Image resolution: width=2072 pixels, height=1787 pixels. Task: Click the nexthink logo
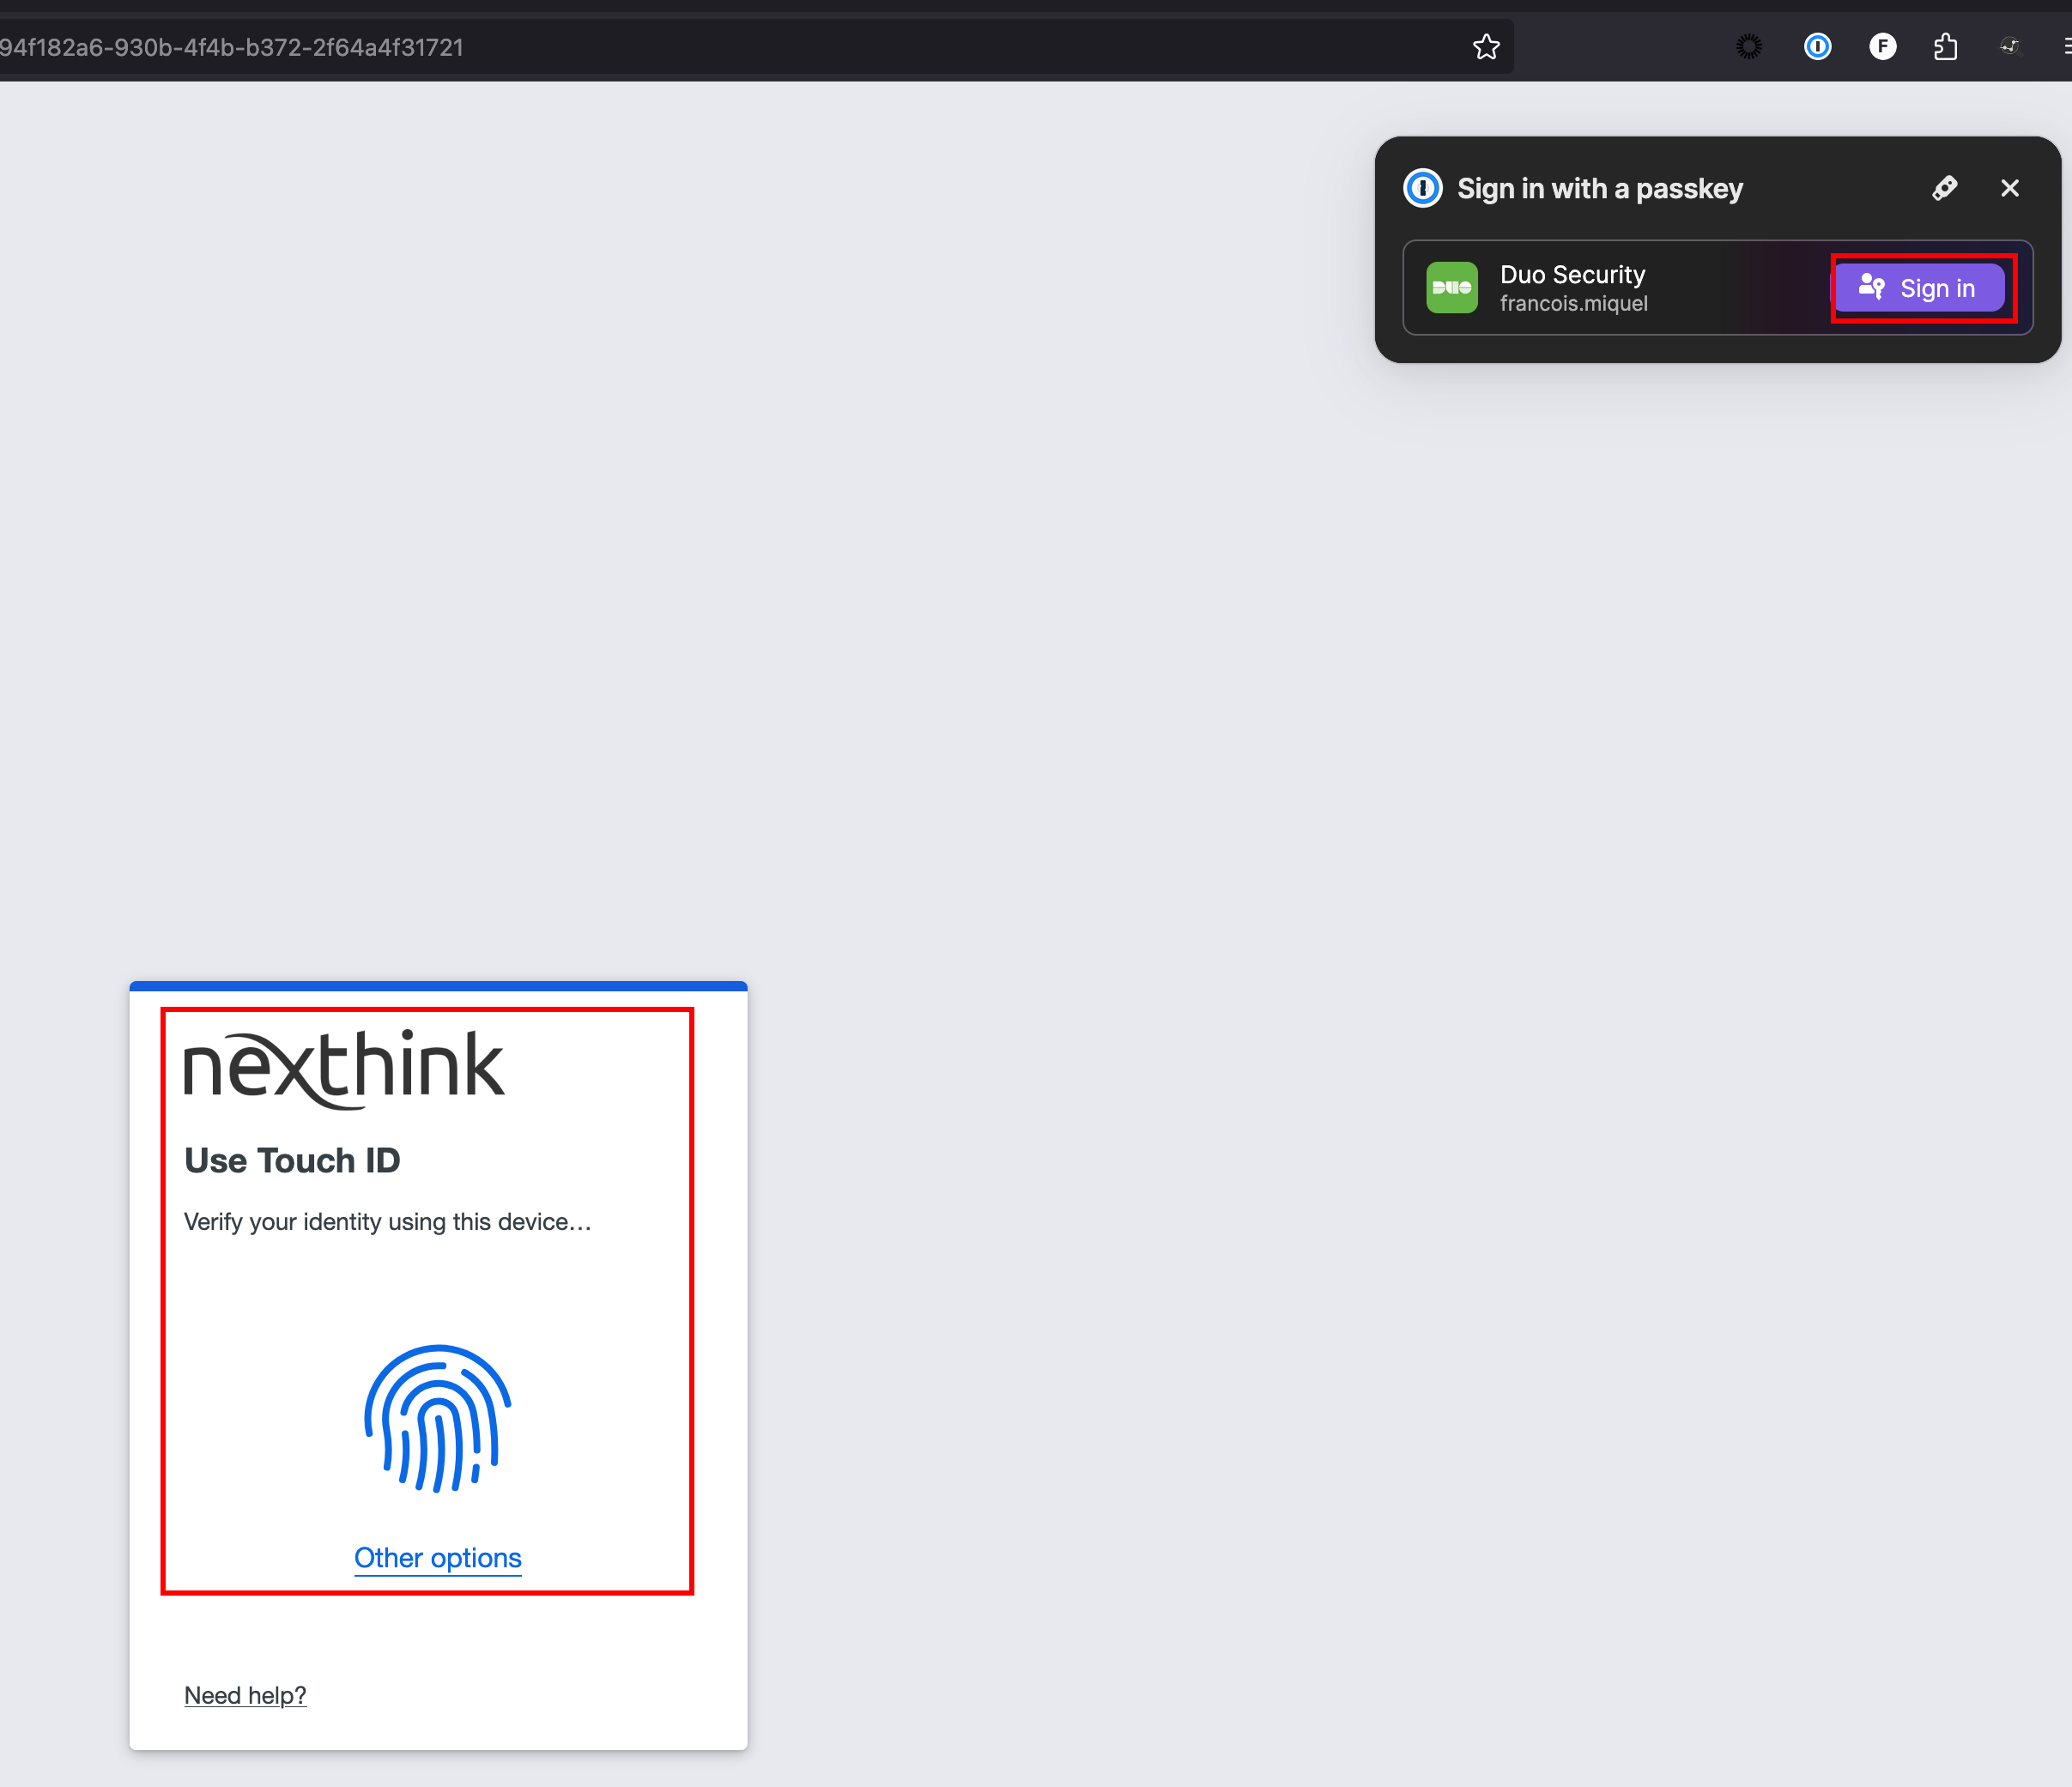[x=344, y=1068]
